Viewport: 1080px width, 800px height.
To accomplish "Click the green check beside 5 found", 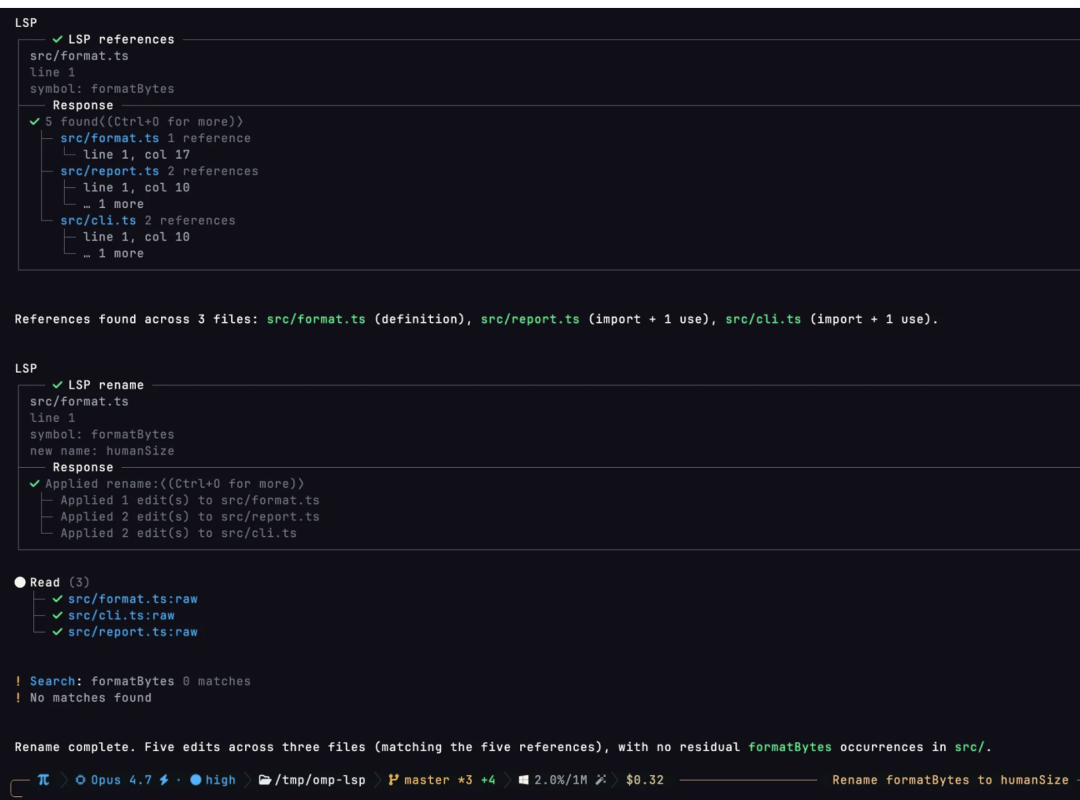I will (x=34, y=121).
